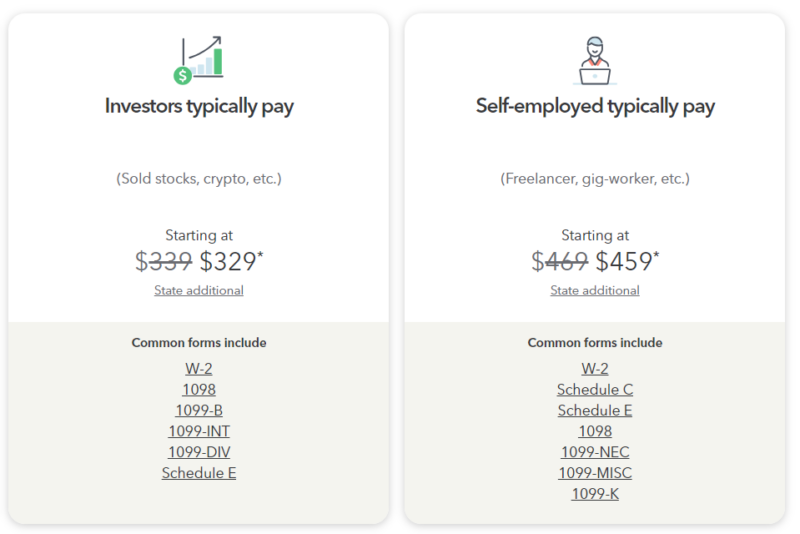Open Schedule E link in Self-employed card
The height and width of the screenshot is (534, 800).
pyautogui.click(x=595, y=410)
